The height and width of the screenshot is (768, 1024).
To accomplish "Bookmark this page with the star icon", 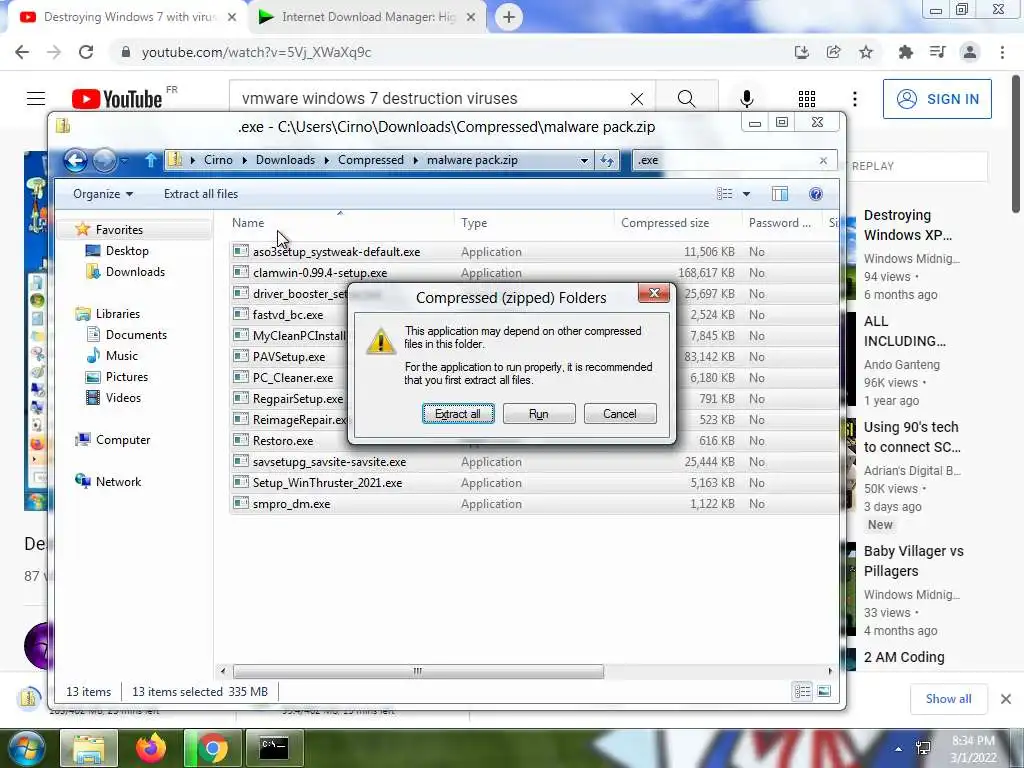I will (866, 52).
